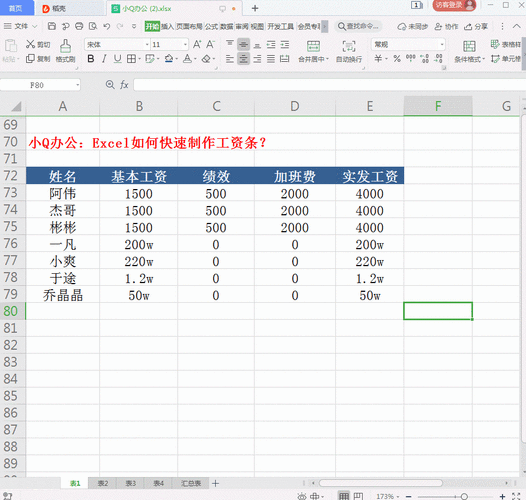
Task: Expand the borders dropdown arrow
Action: 139,59
